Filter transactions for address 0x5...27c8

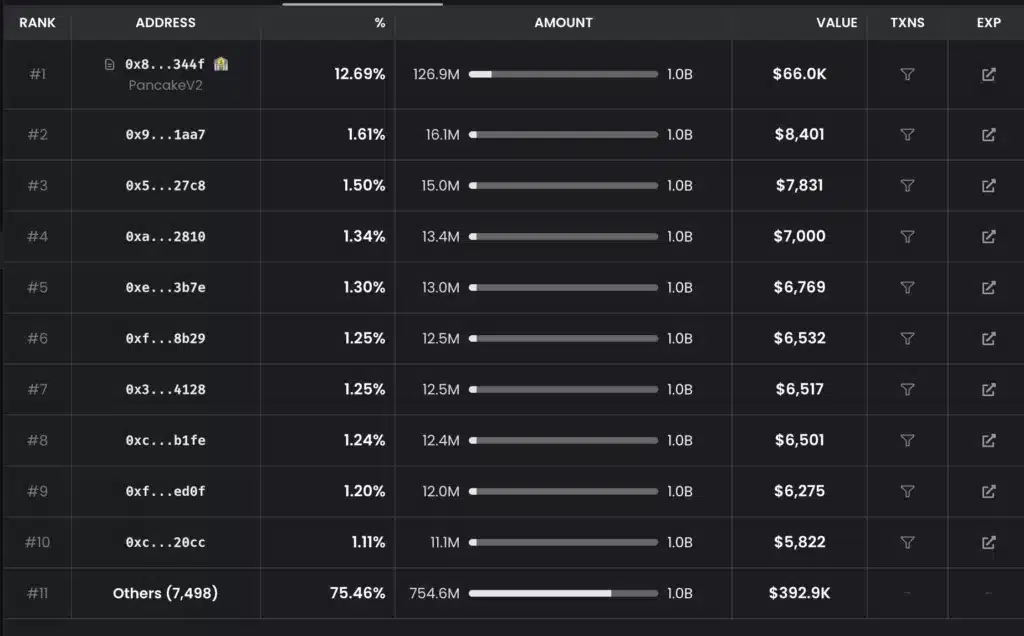pyautogui.click(x=907, y=185)
